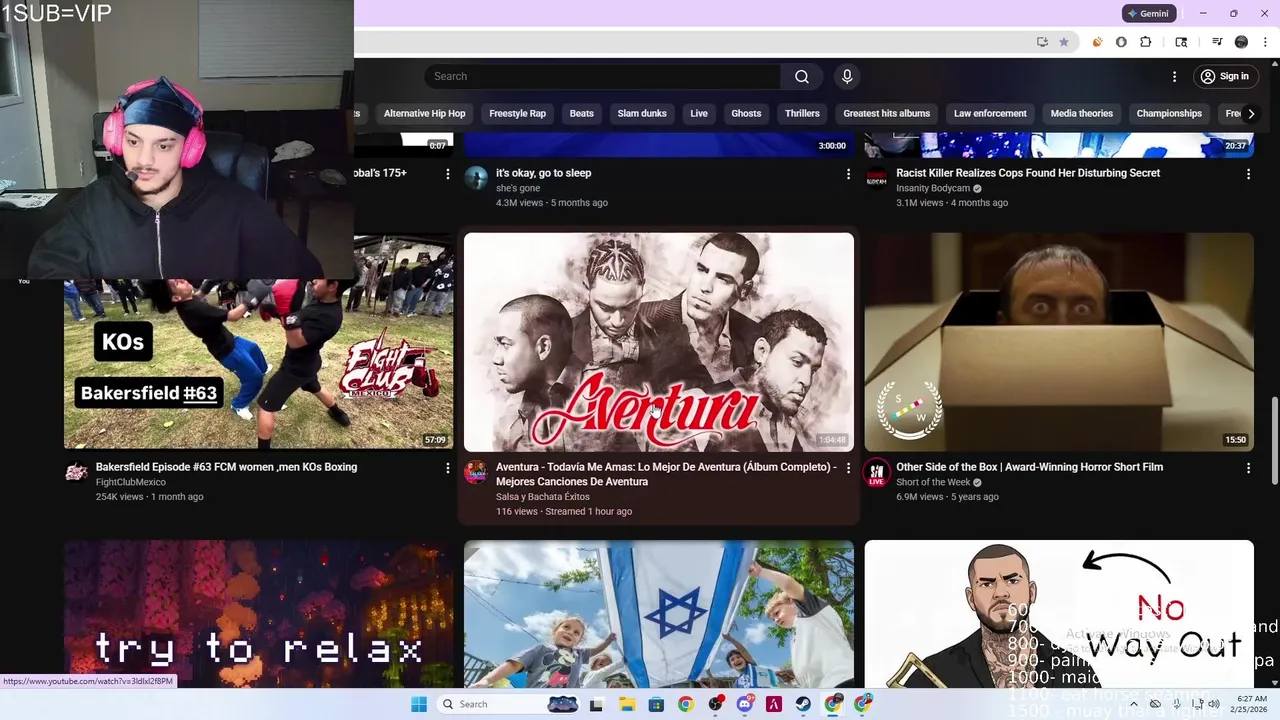The width and height of the screenshot is (1280, 720).
Task: Open 'Racist Killer Realizes Cops Found' title link
Action: [1028, 173]
